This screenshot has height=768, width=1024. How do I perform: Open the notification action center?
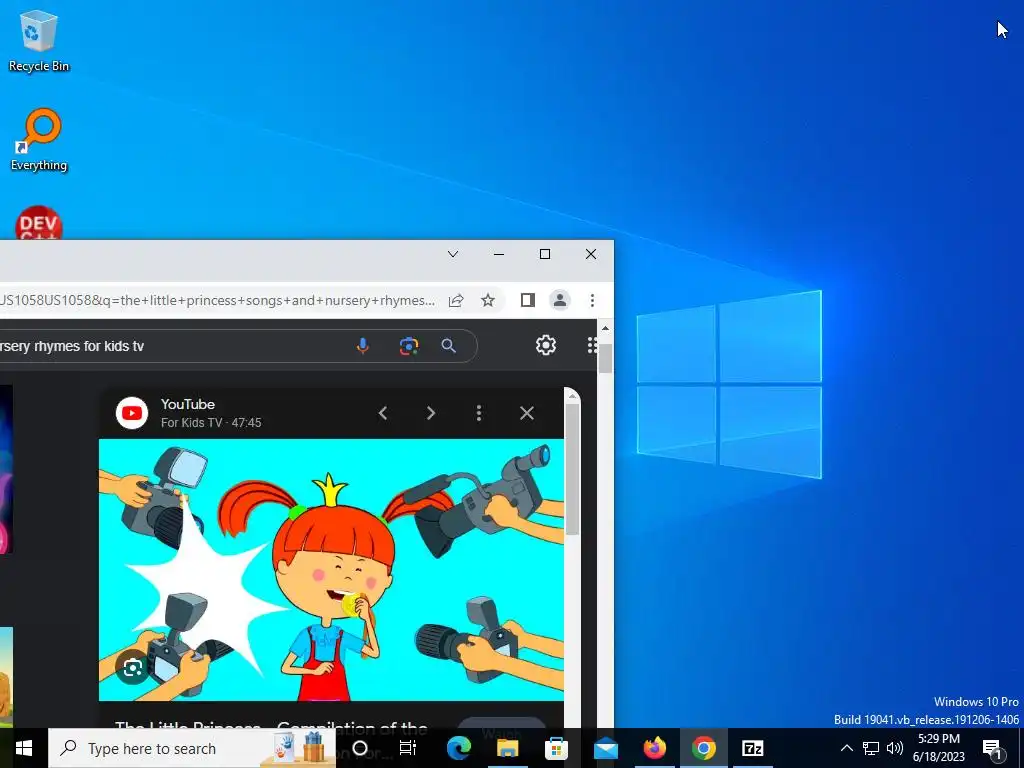pyautogui.click(x=993, y=748)
